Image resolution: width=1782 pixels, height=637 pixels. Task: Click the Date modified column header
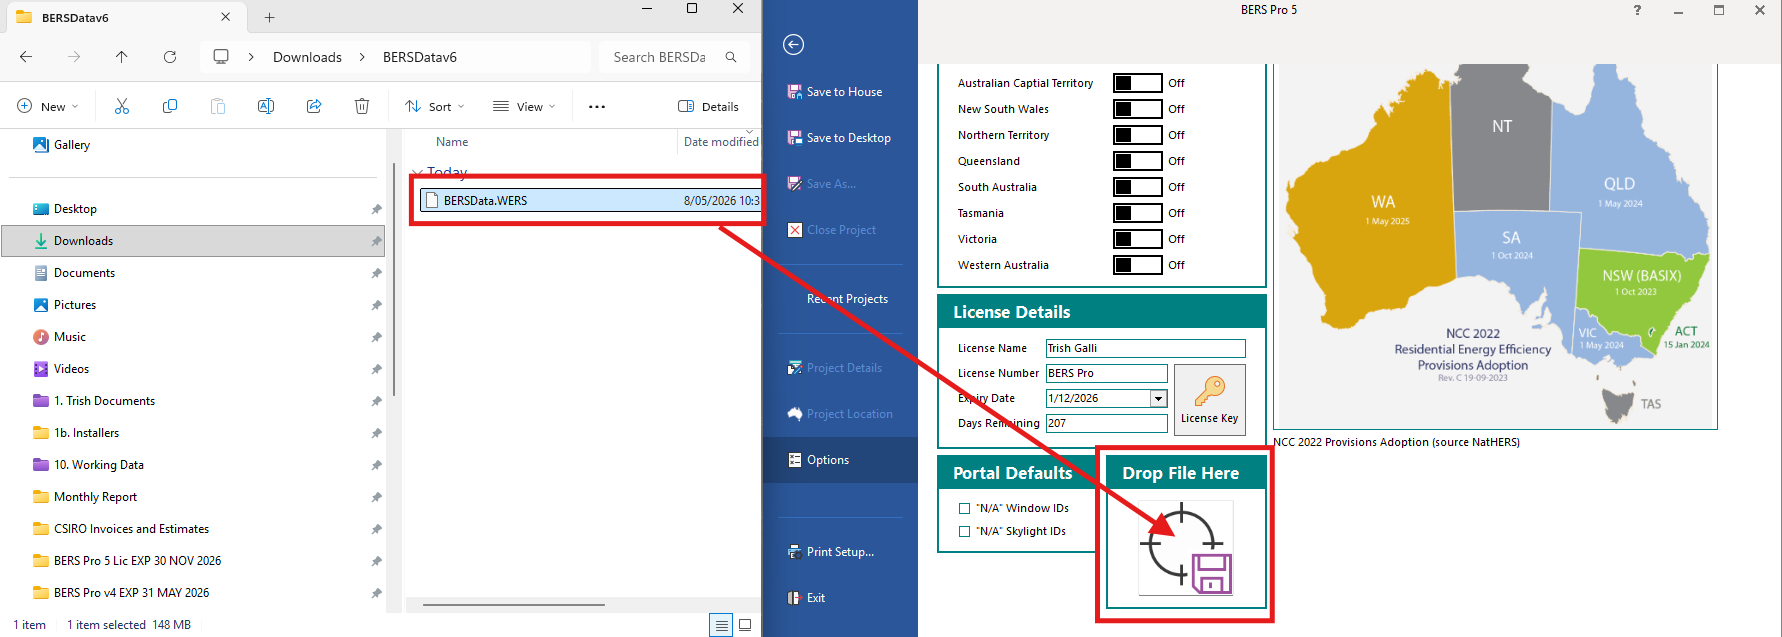[721, 142]
